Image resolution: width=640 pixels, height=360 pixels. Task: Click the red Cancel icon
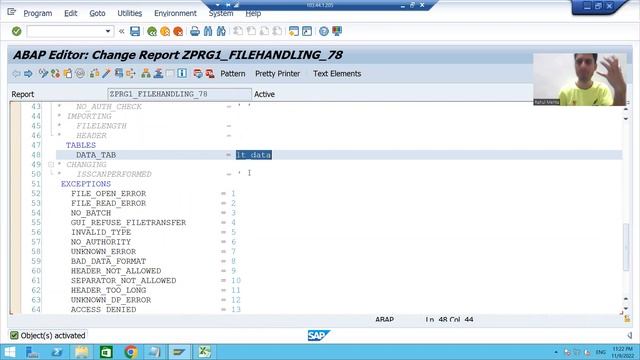click(178, 31)
